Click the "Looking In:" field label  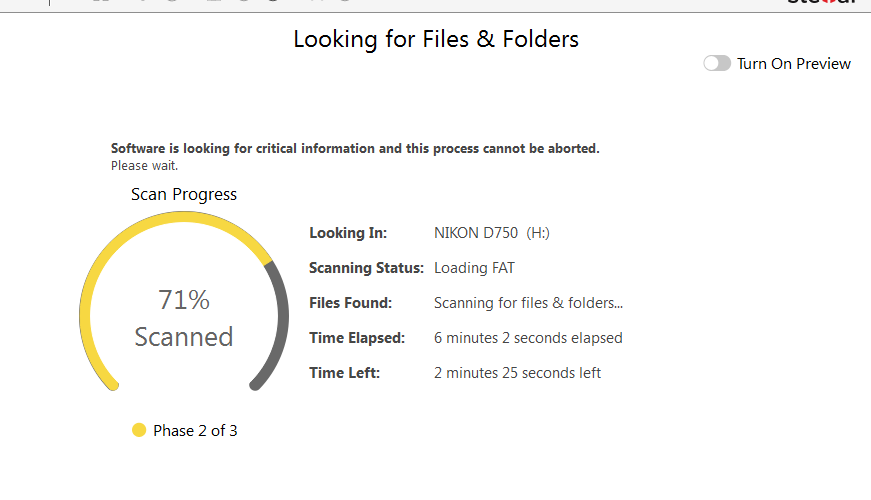pyautogui.click(x=348, y=233)
